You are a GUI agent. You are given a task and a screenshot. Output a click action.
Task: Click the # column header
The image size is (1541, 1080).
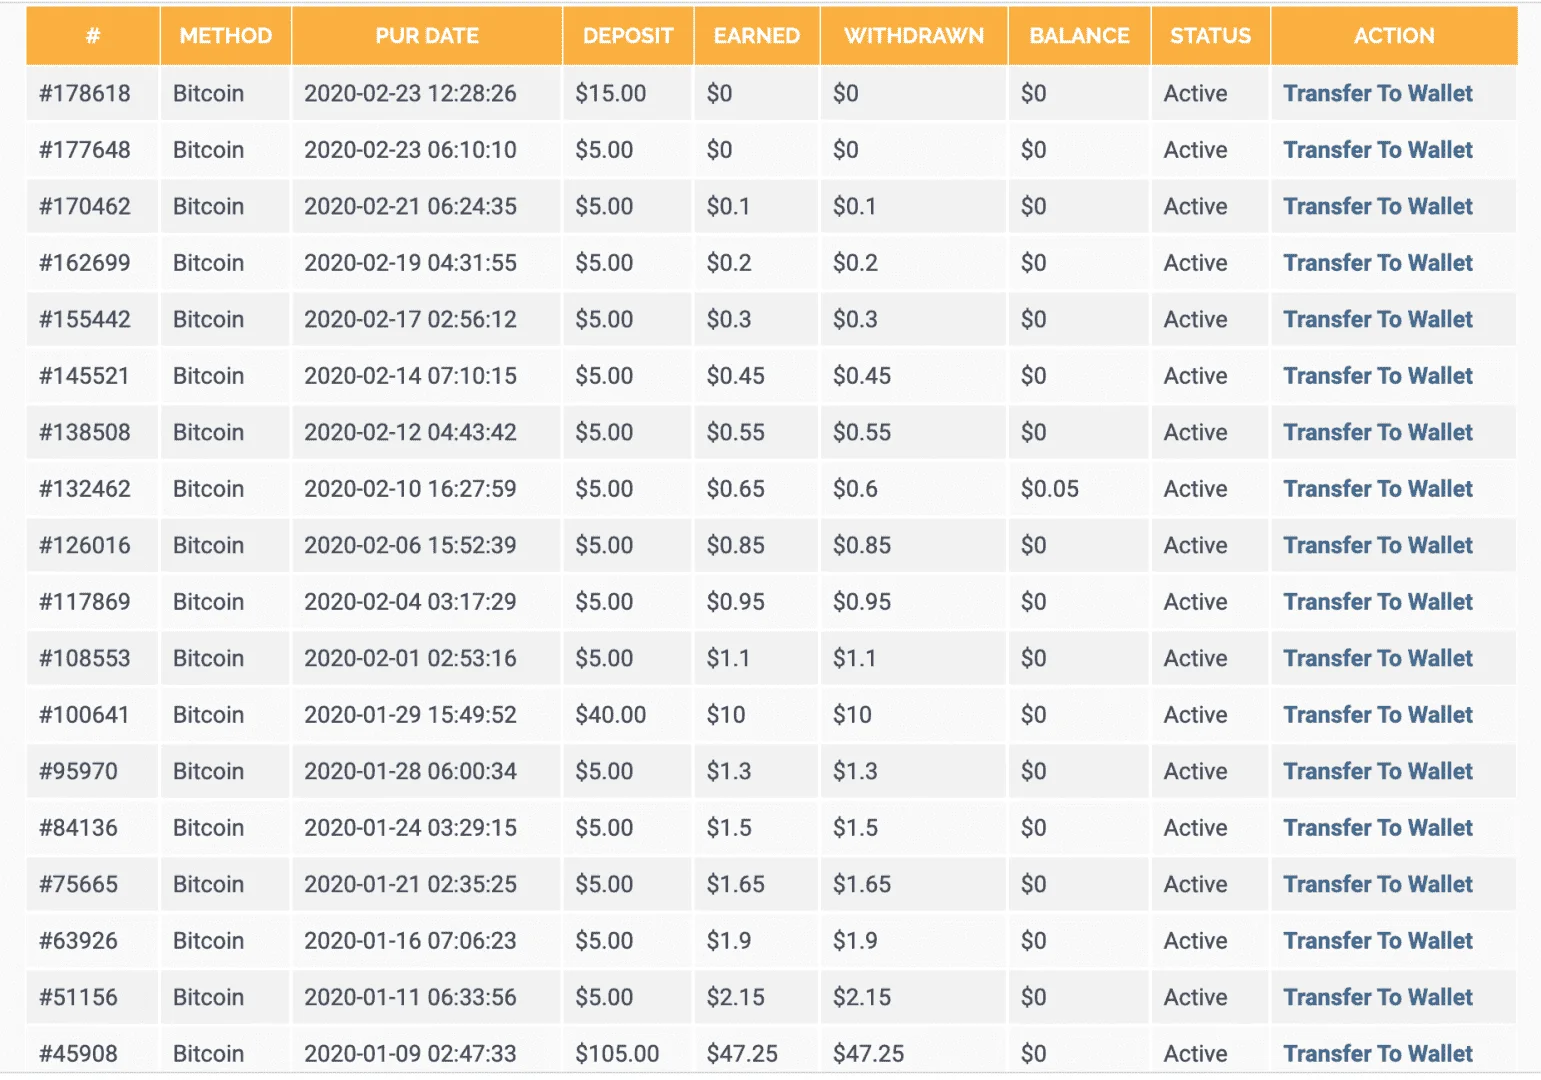coord(93,36)
